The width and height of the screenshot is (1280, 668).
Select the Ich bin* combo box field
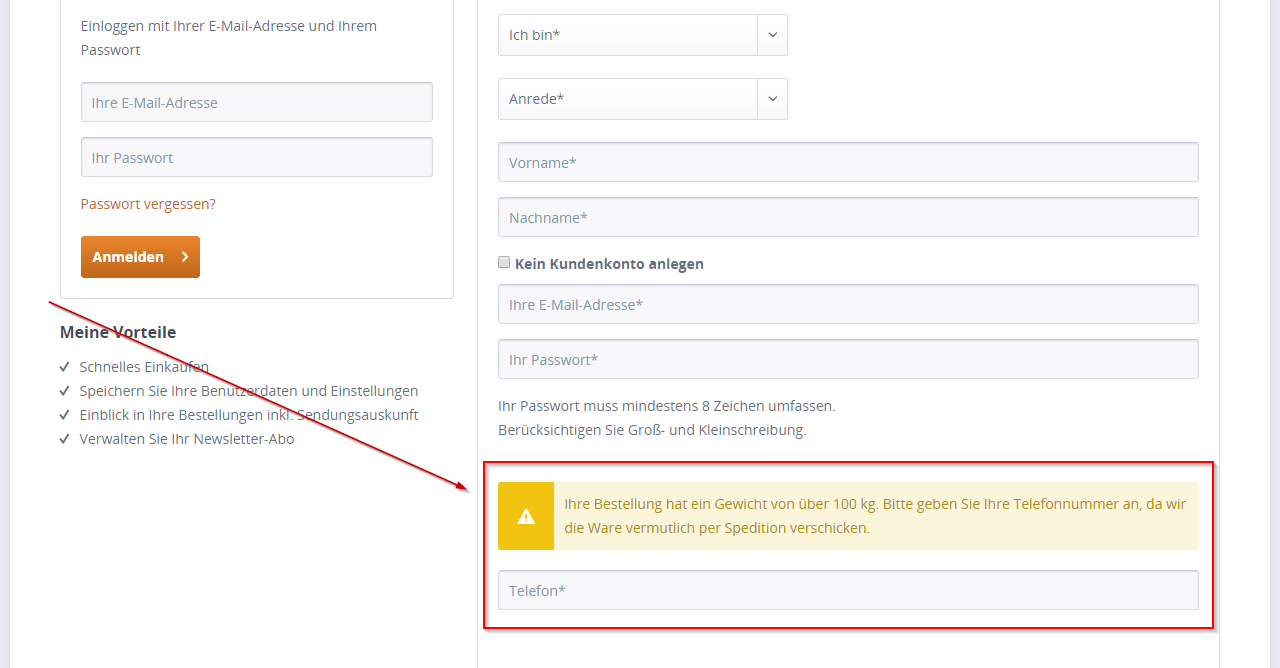(643, 35)
